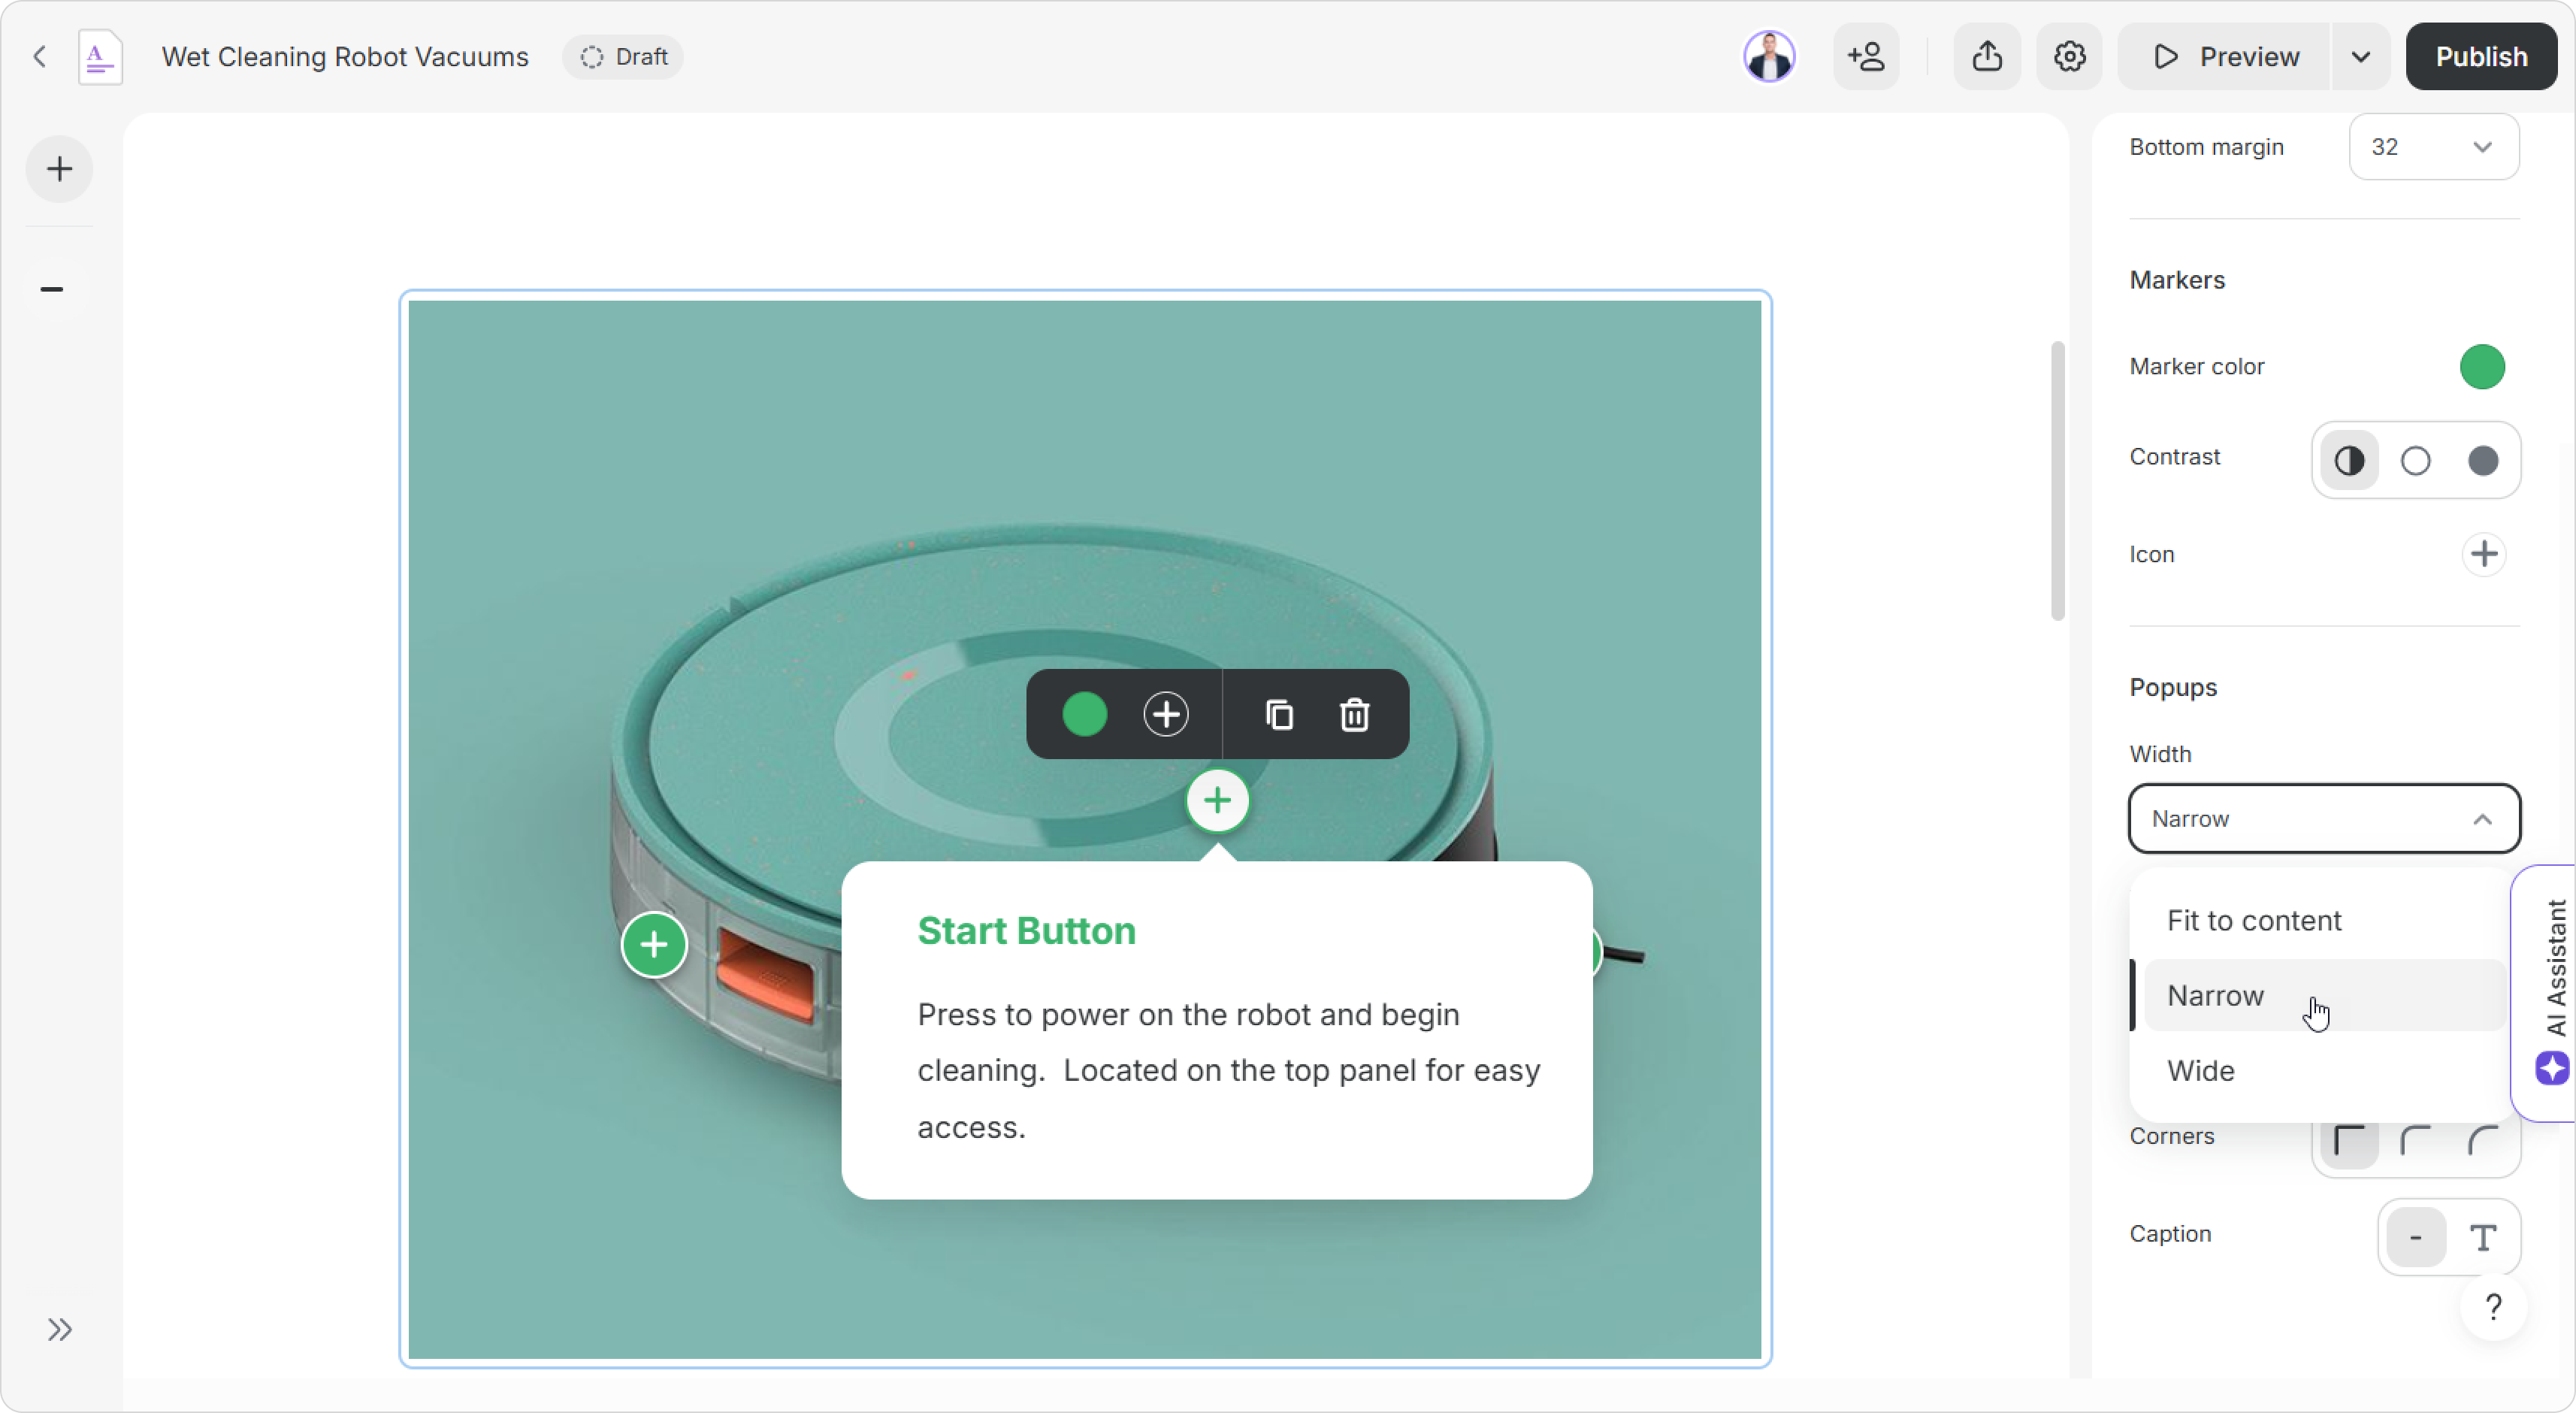Enable text caption with T toggle
The height and width of the screenshot is (1413, 2576).
pos(2483,1238)
